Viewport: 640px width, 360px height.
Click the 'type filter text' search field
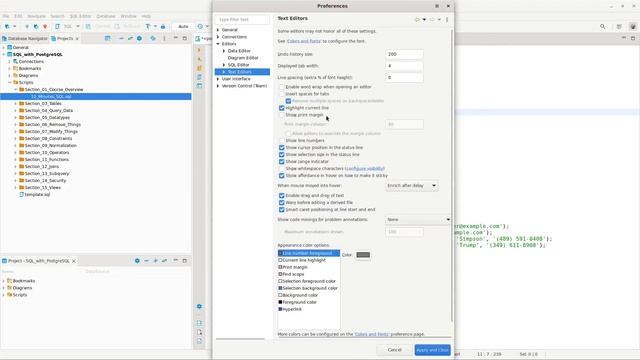pyautogui.click(x=242, y=19)
